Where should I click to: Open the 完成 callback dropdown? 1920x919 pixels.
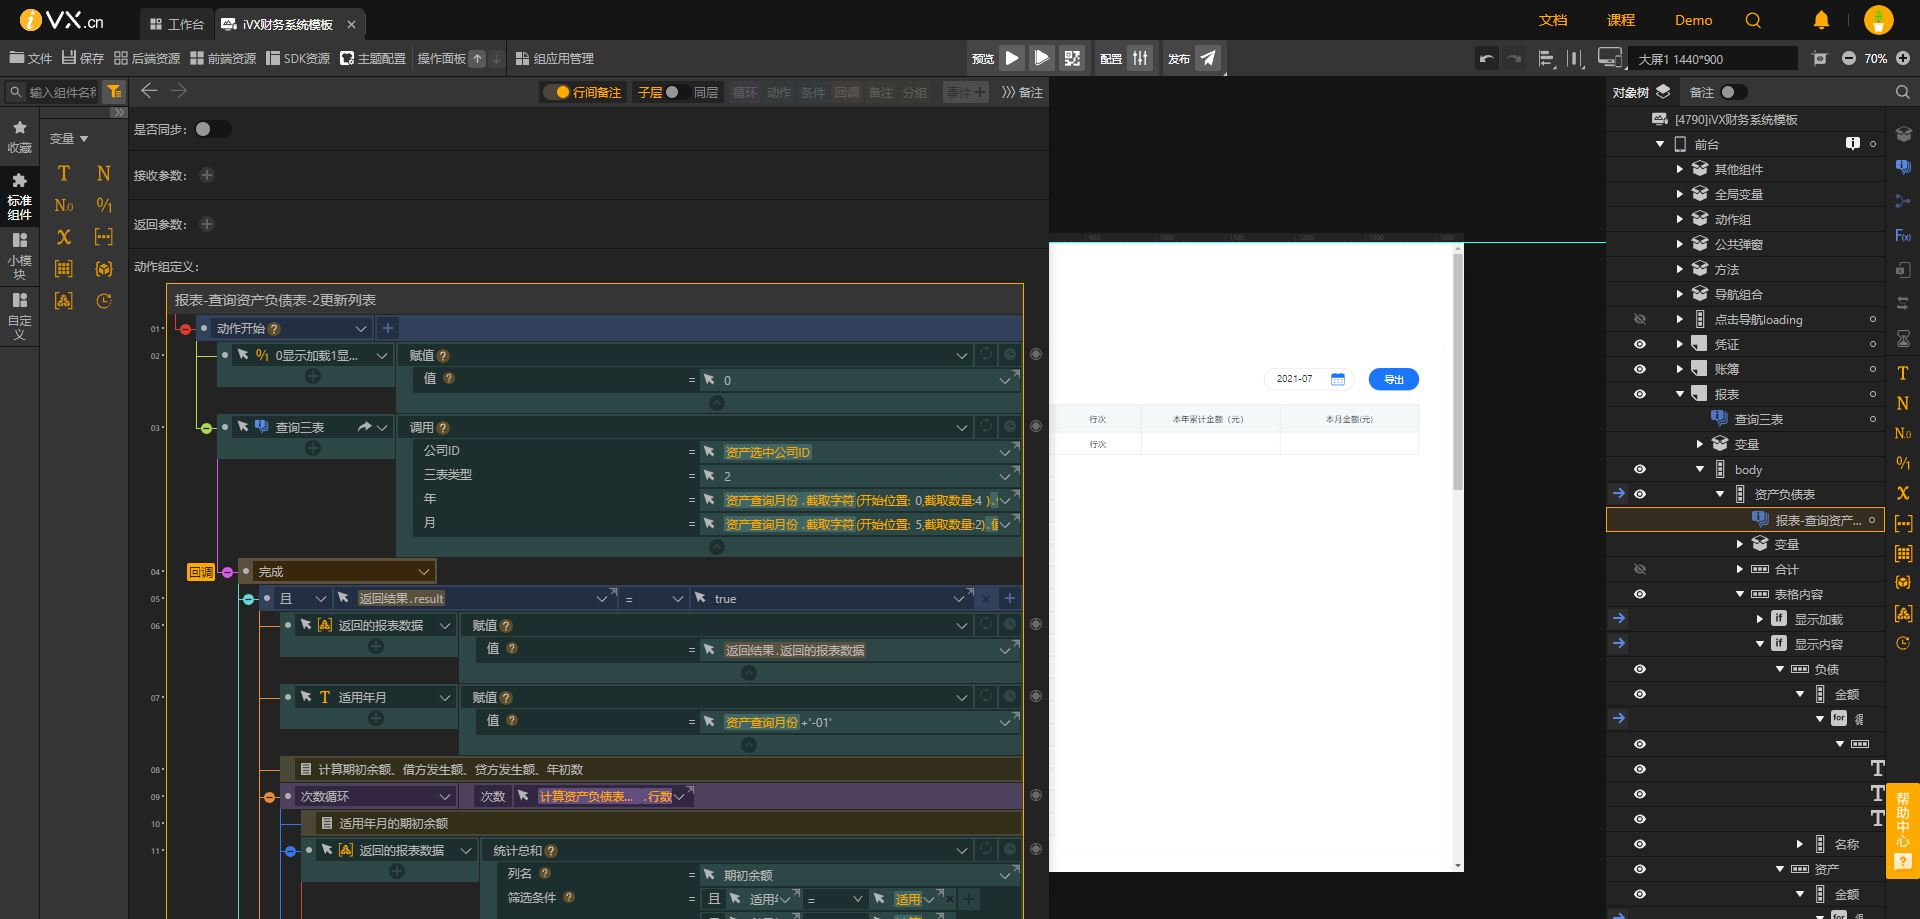click(424, 572)
